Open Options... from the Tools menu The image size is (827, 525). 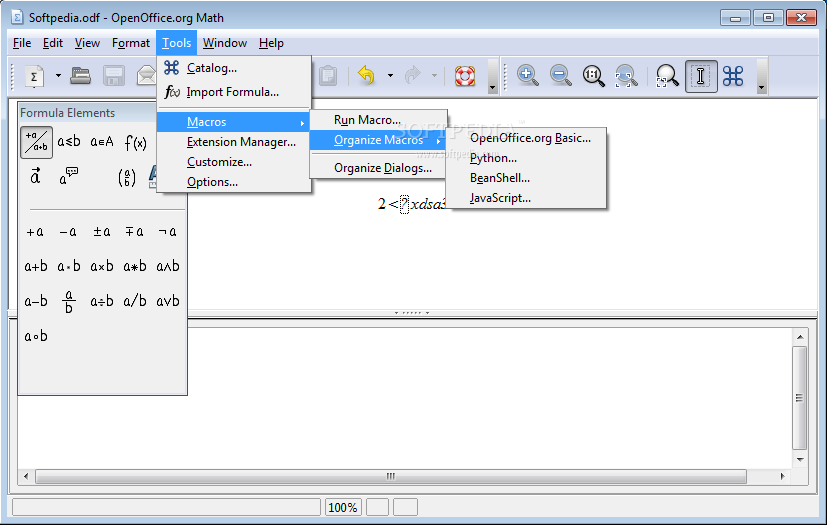coord(234,182)
